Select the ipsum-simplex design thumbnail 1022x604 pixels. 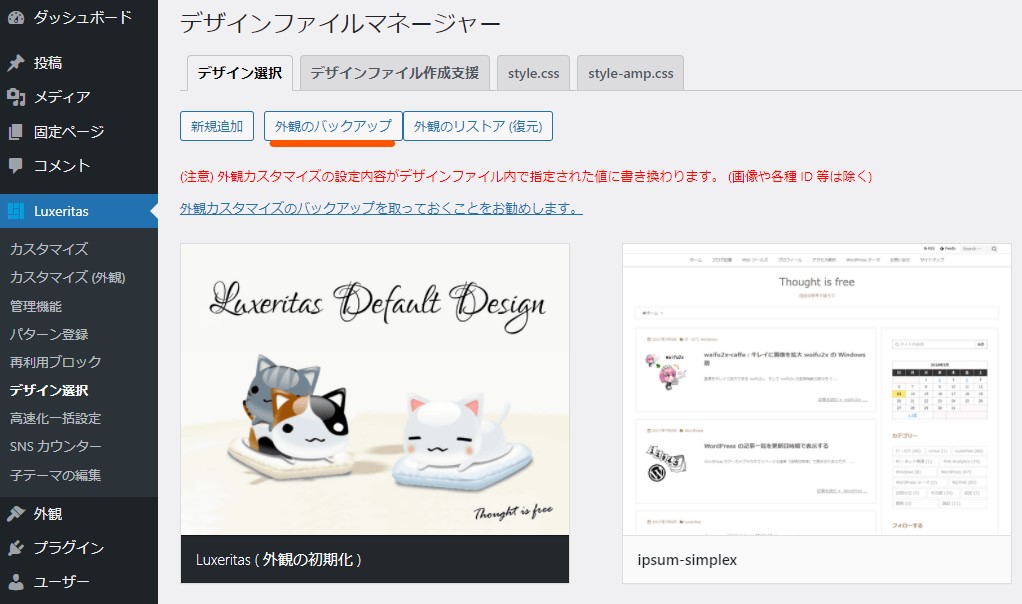pos(817,390)
